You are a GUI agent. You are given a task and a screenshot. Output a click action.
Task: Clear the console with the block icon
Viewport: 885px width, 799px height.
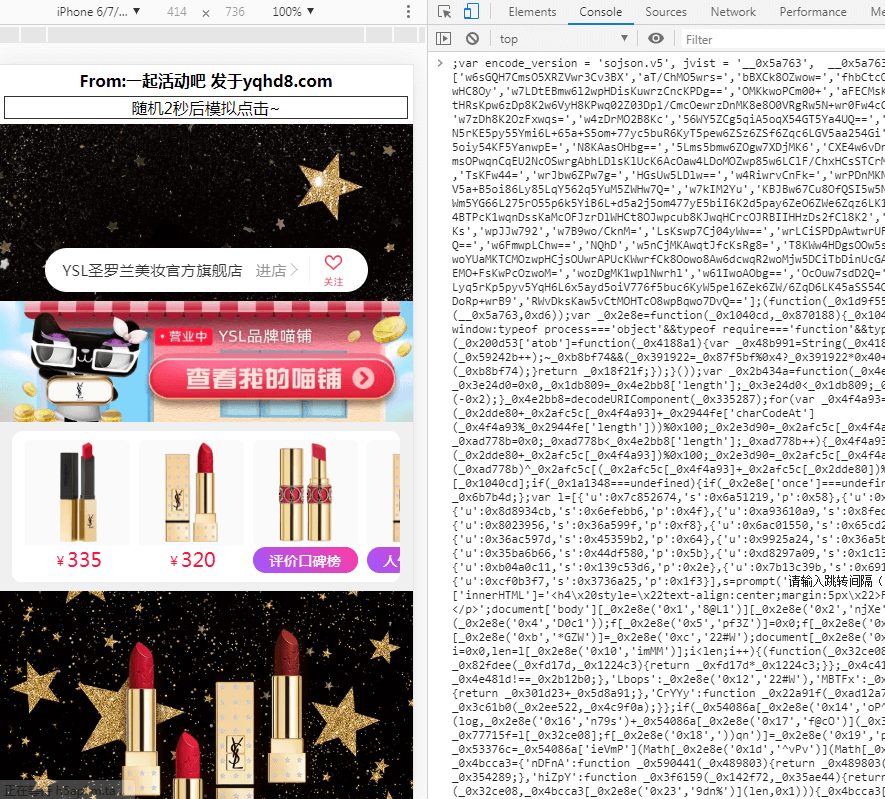coord(472,38)
